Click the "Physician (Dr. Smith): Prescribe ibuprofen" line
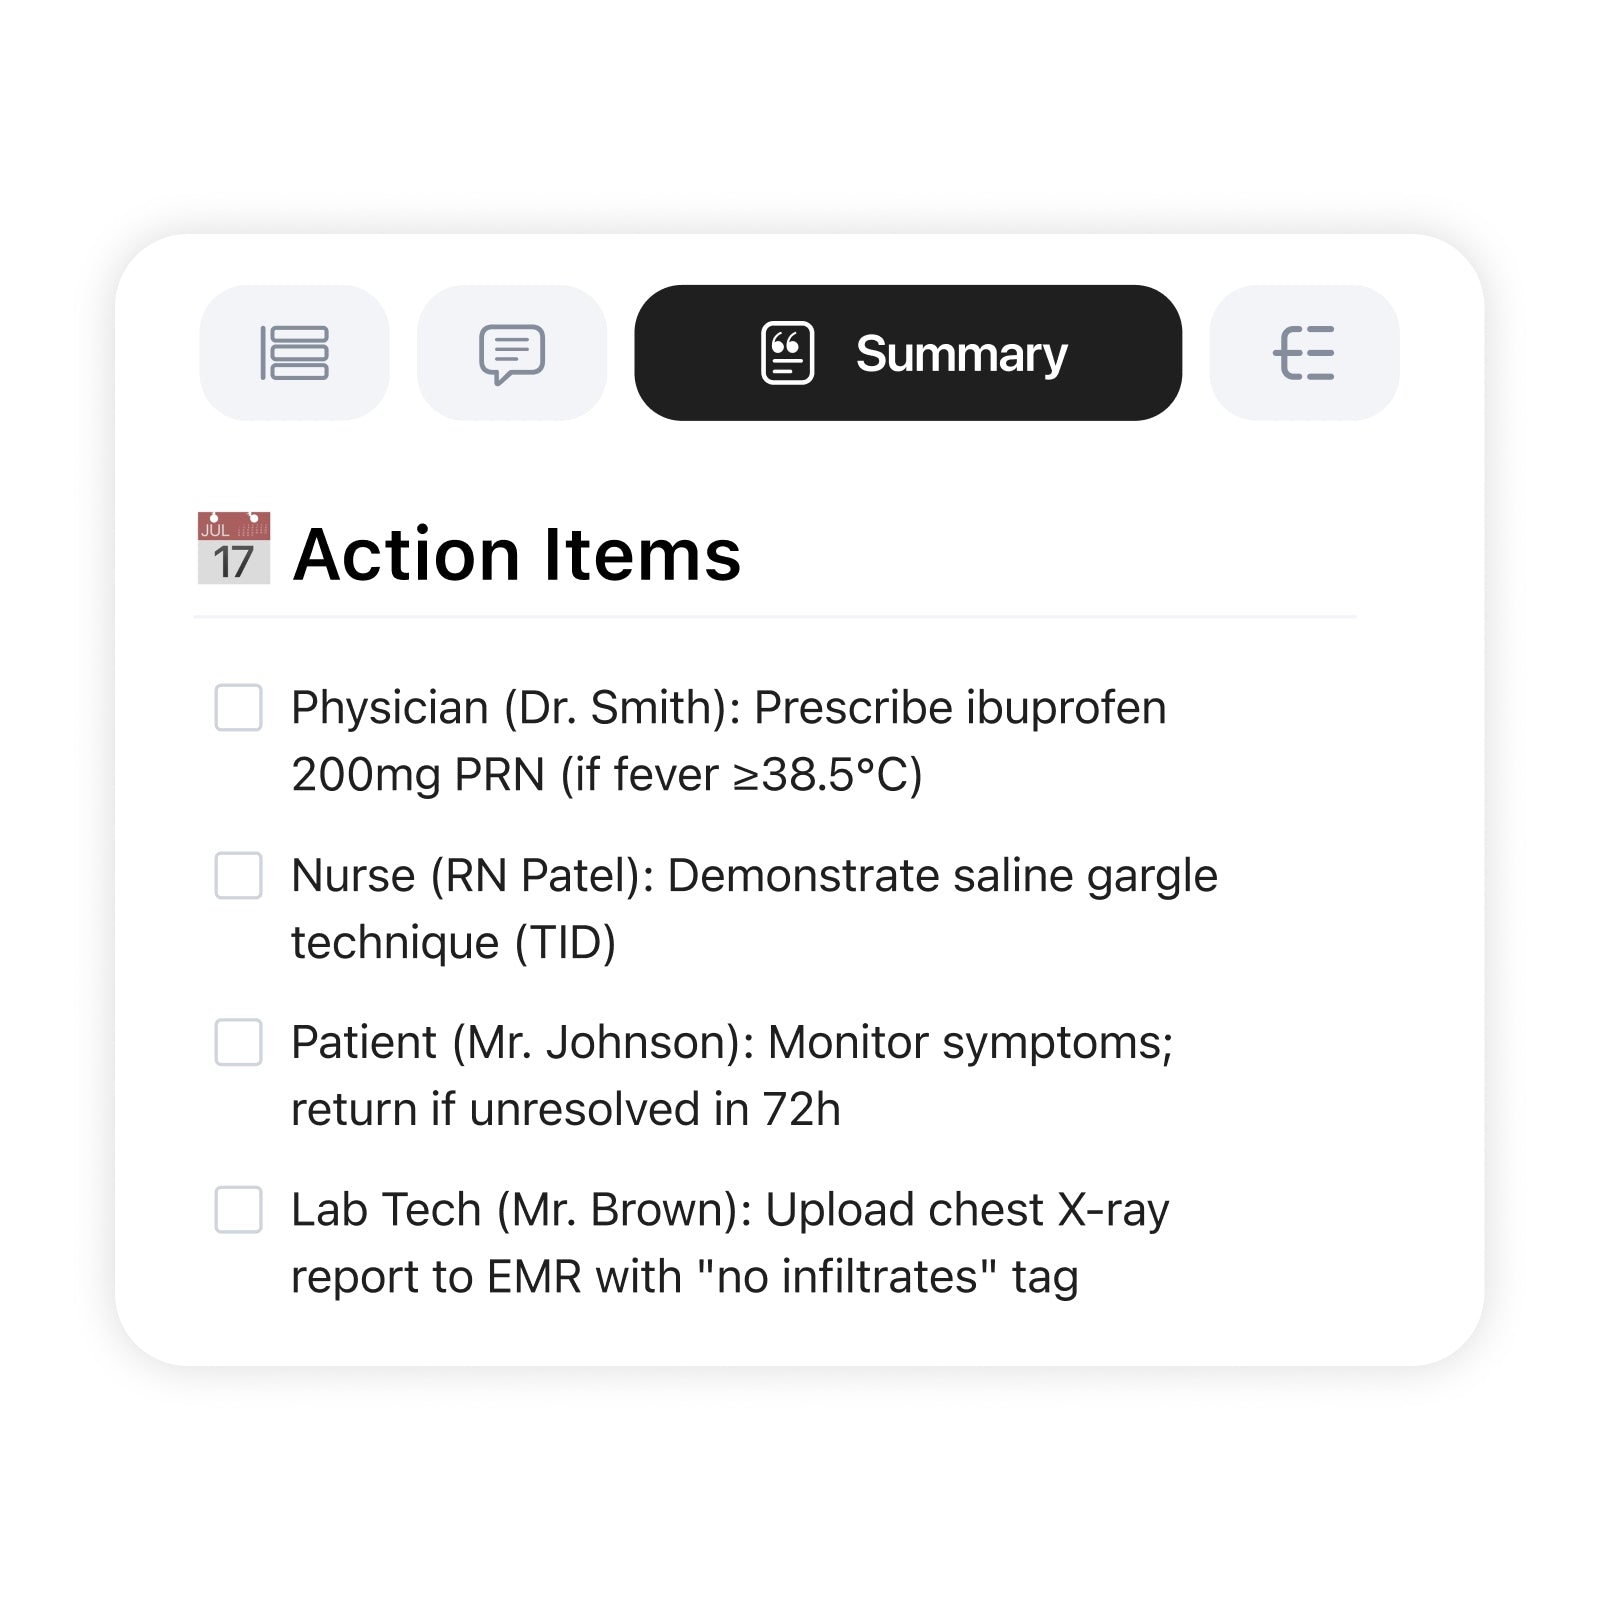1600x1600 pixels. pyautogui.click(x=728, y=708)
